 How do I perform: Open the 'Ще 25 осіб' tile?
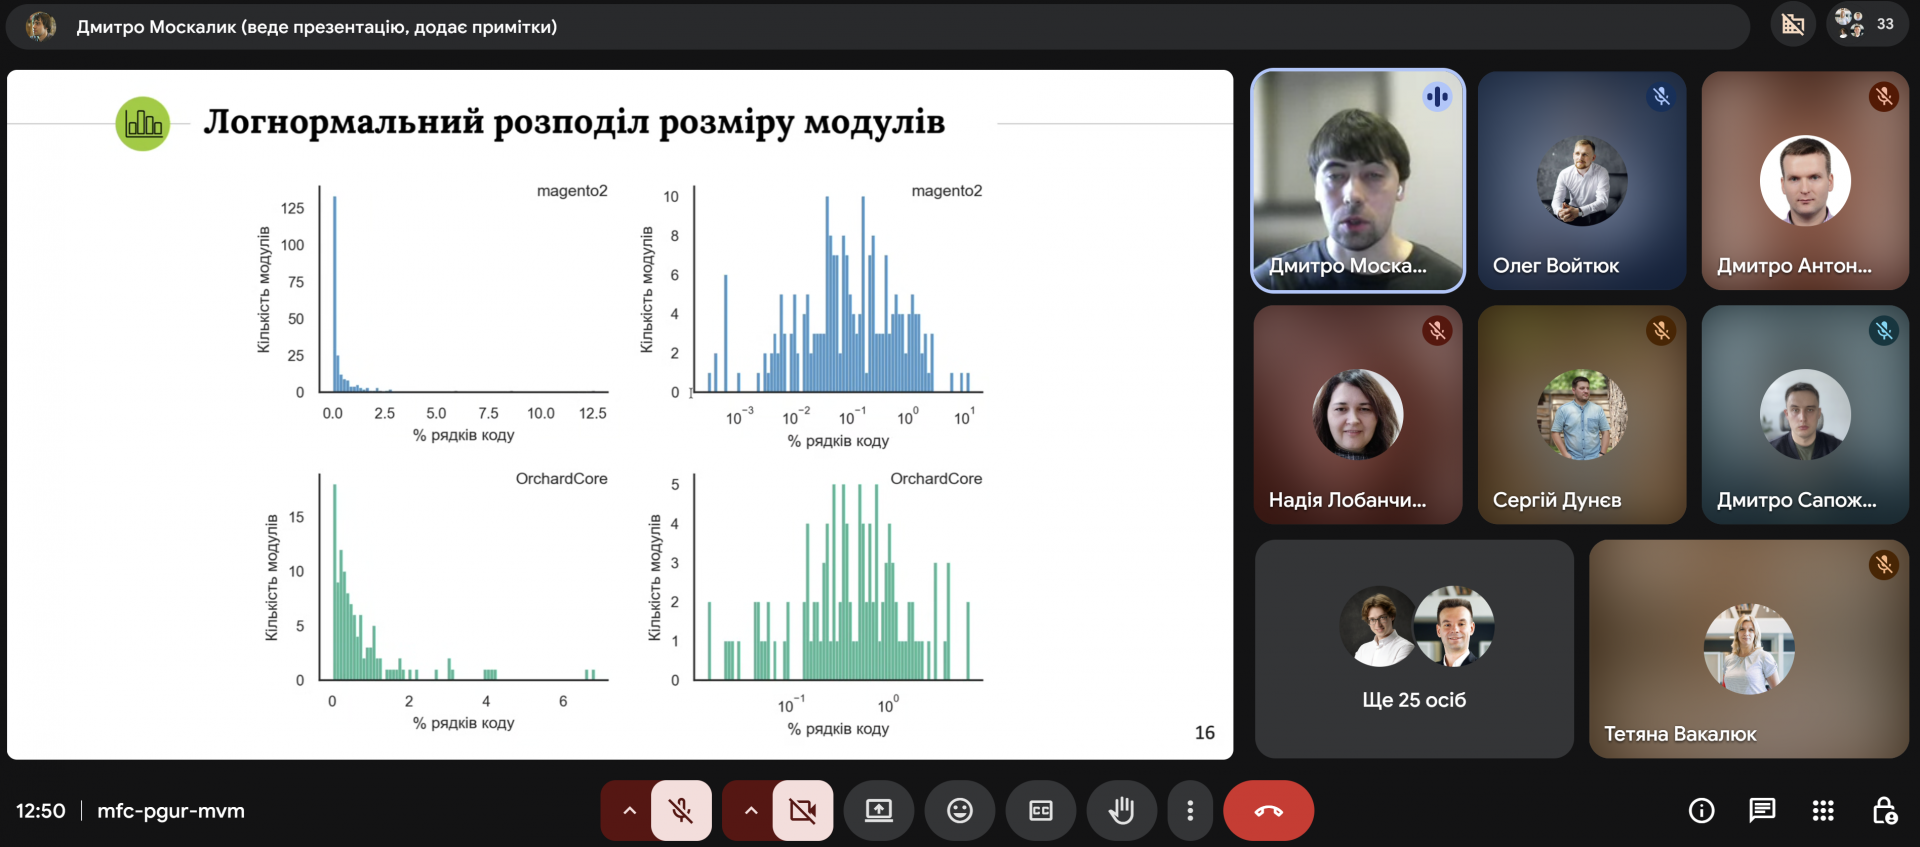(1414, 649)
